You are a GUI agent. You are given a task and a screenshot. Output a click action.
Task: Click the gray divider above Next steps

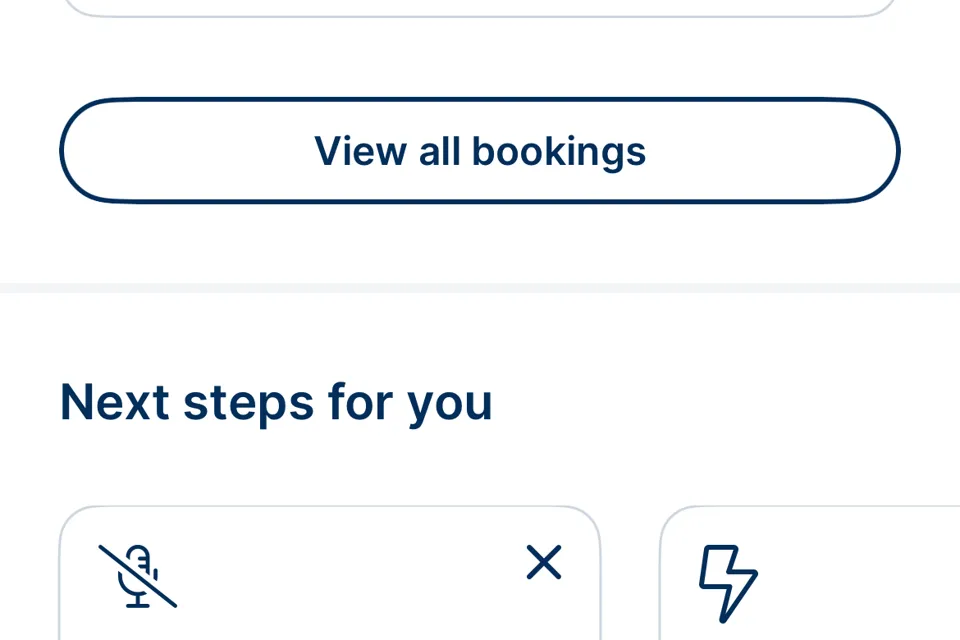pyautogui.click(x=480, y=288)
